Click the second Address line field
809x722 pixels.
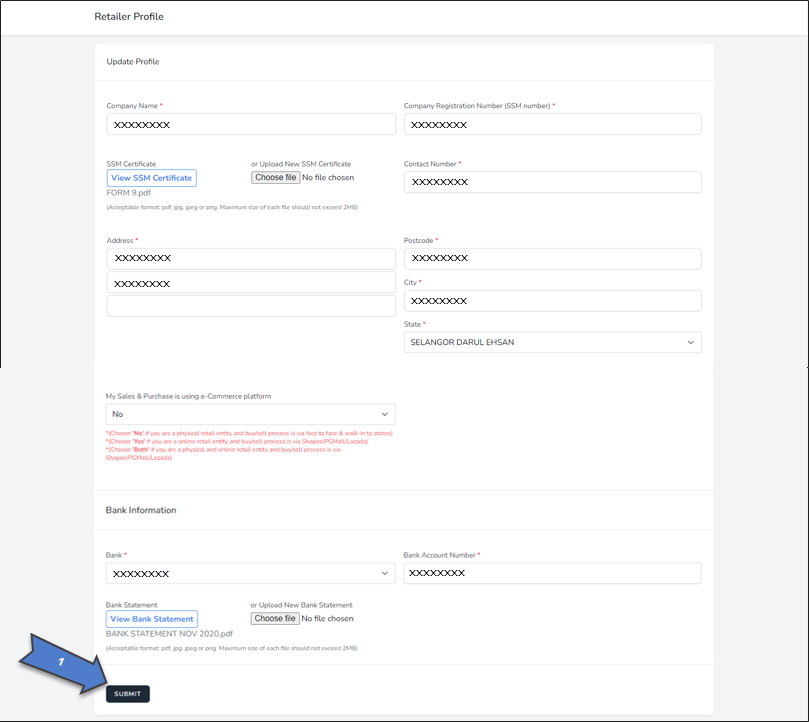click(251, 283)
